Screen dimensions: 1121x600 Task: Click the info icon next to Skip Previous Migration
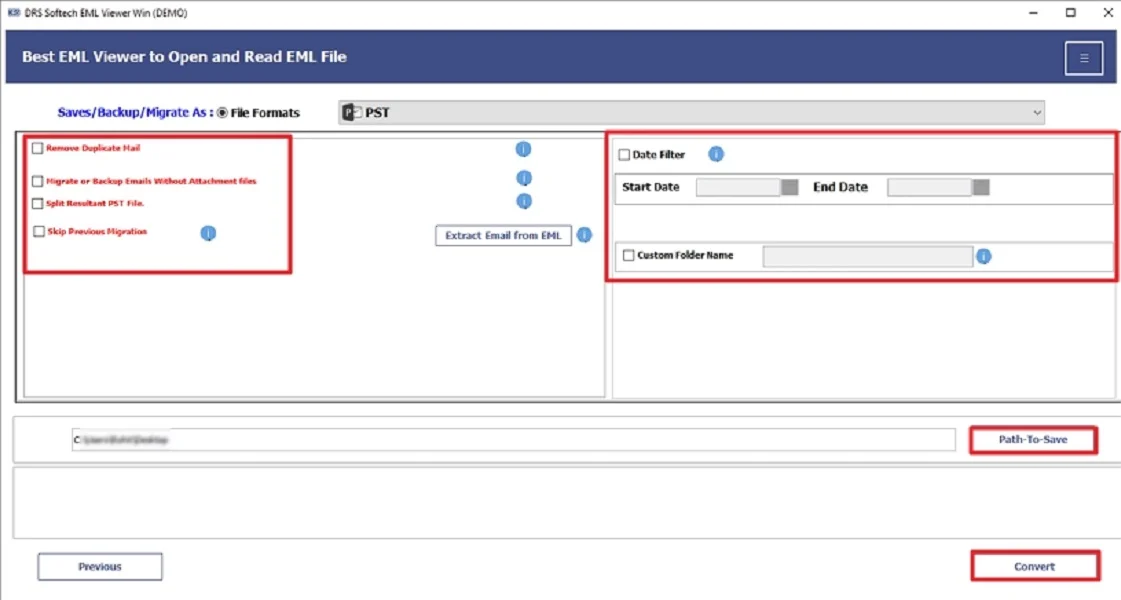(207, 233)
